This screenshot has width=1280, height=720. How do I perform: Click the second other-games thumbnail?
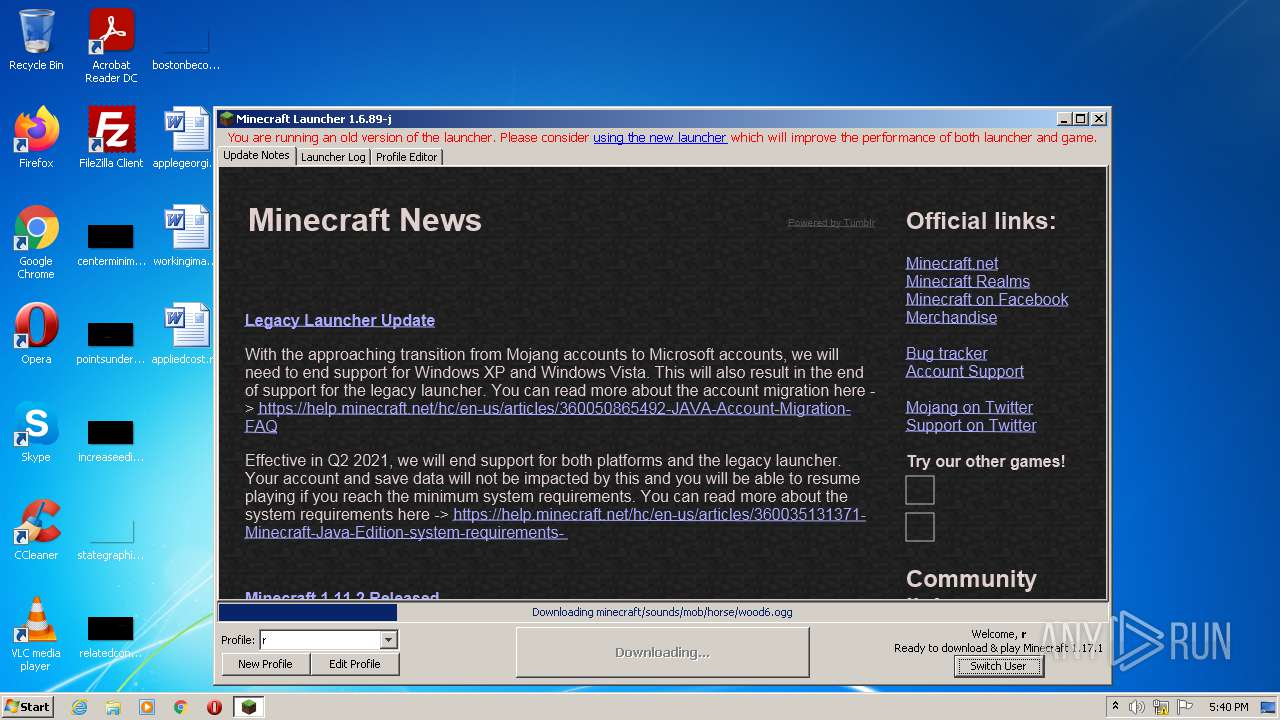point(920,527)
